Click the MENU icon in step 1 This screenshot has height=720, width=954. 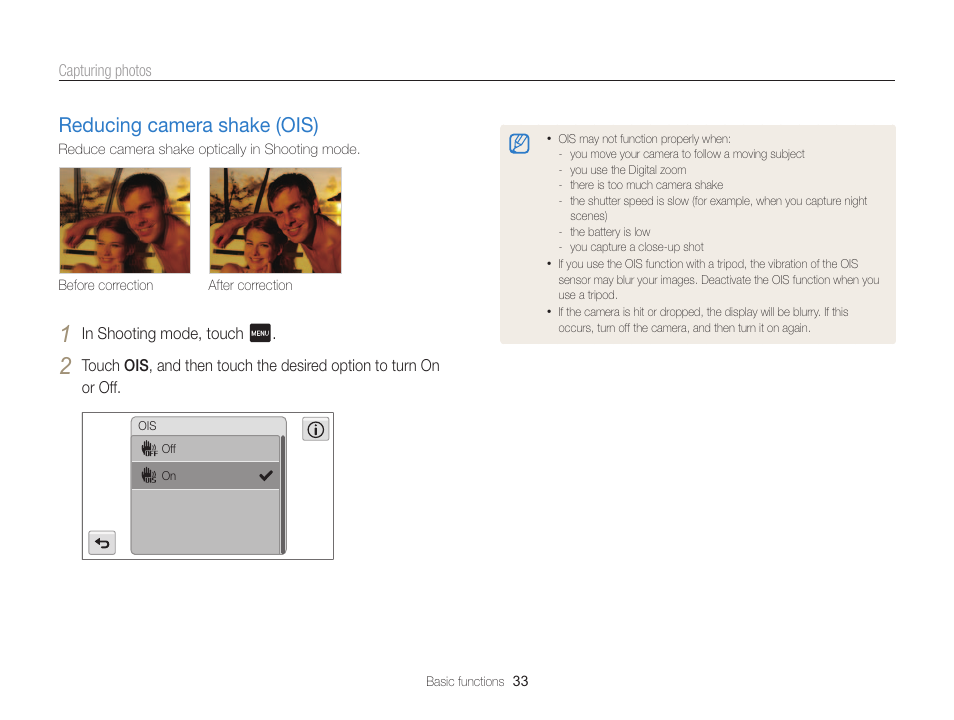260,333
